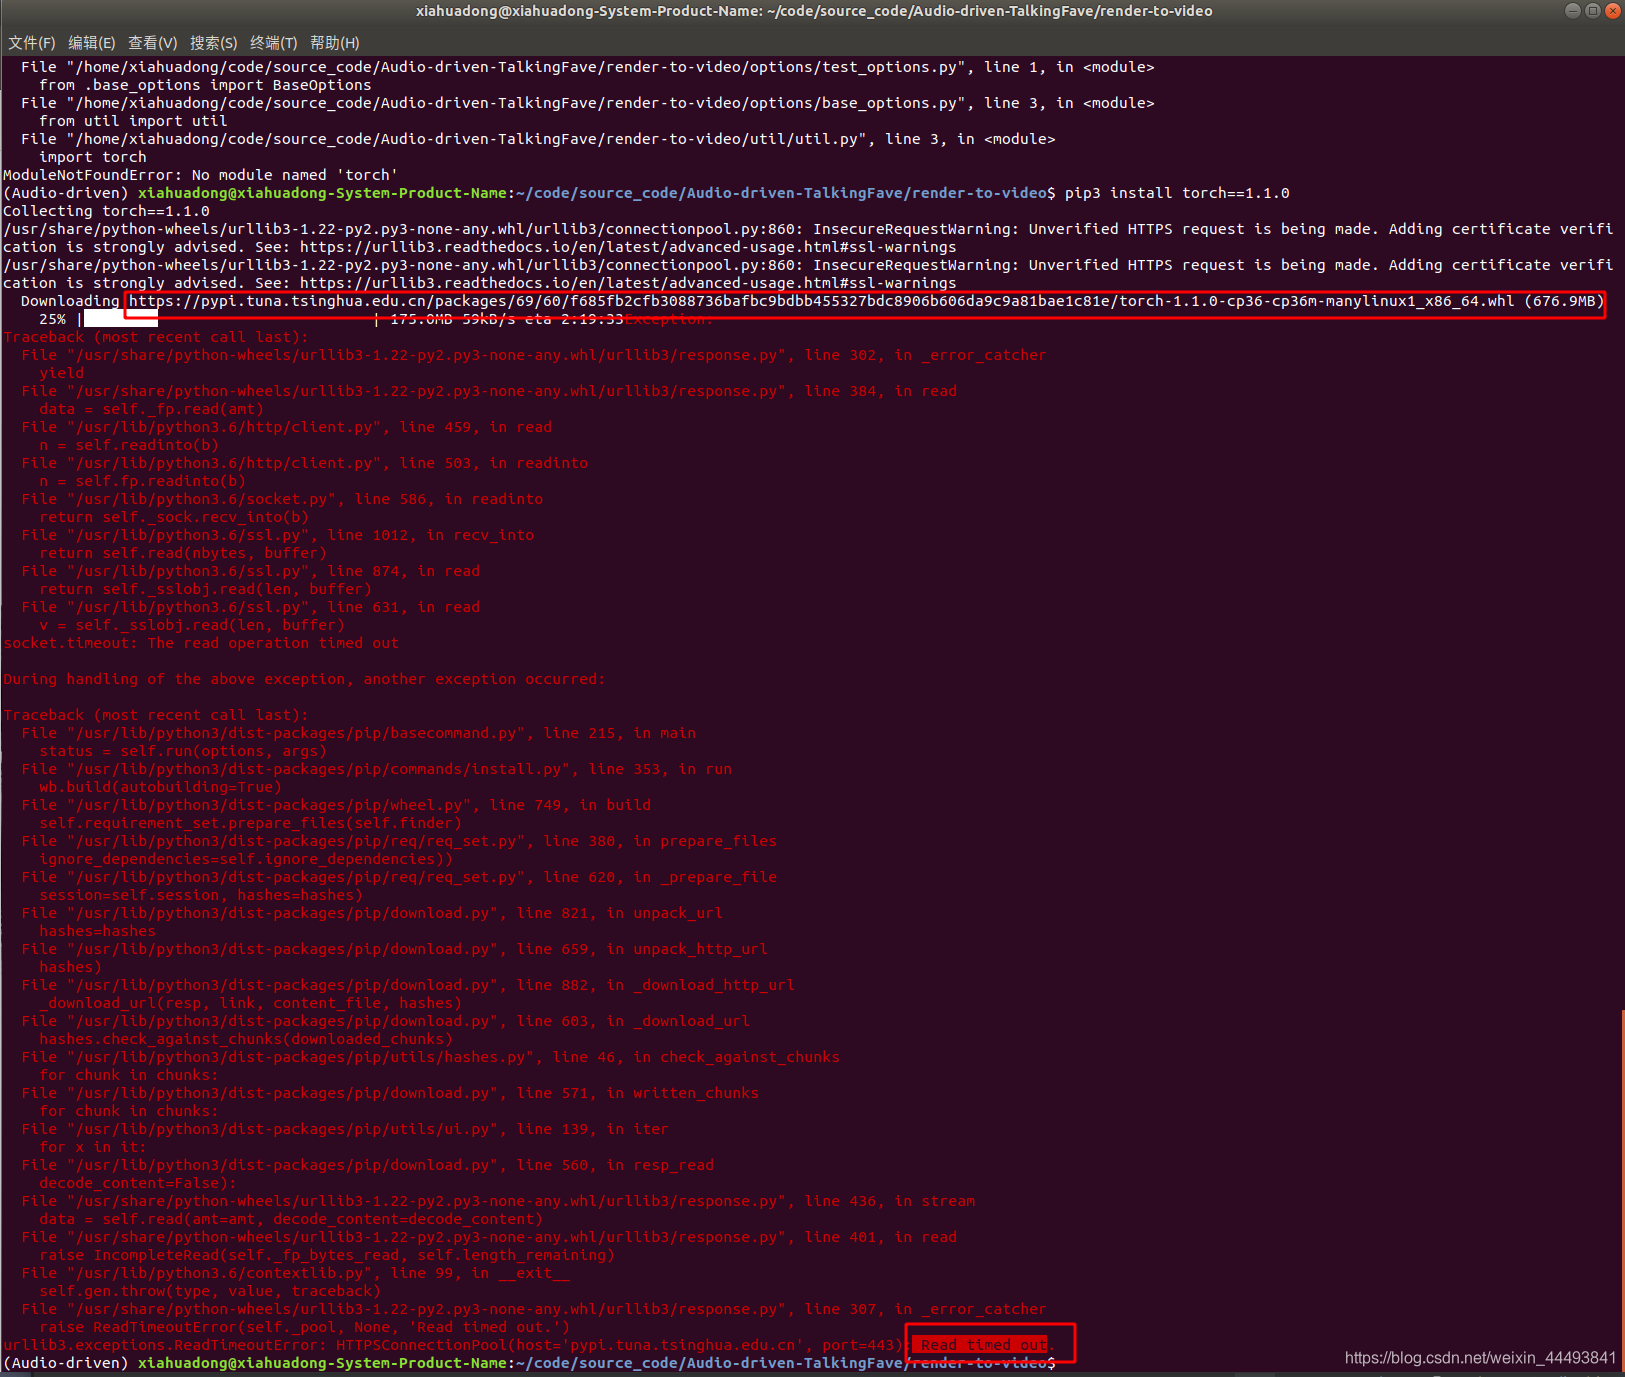The image size is (1625, 1377).
Task: Click the terminal window title bar text
Action: (814, 11)
